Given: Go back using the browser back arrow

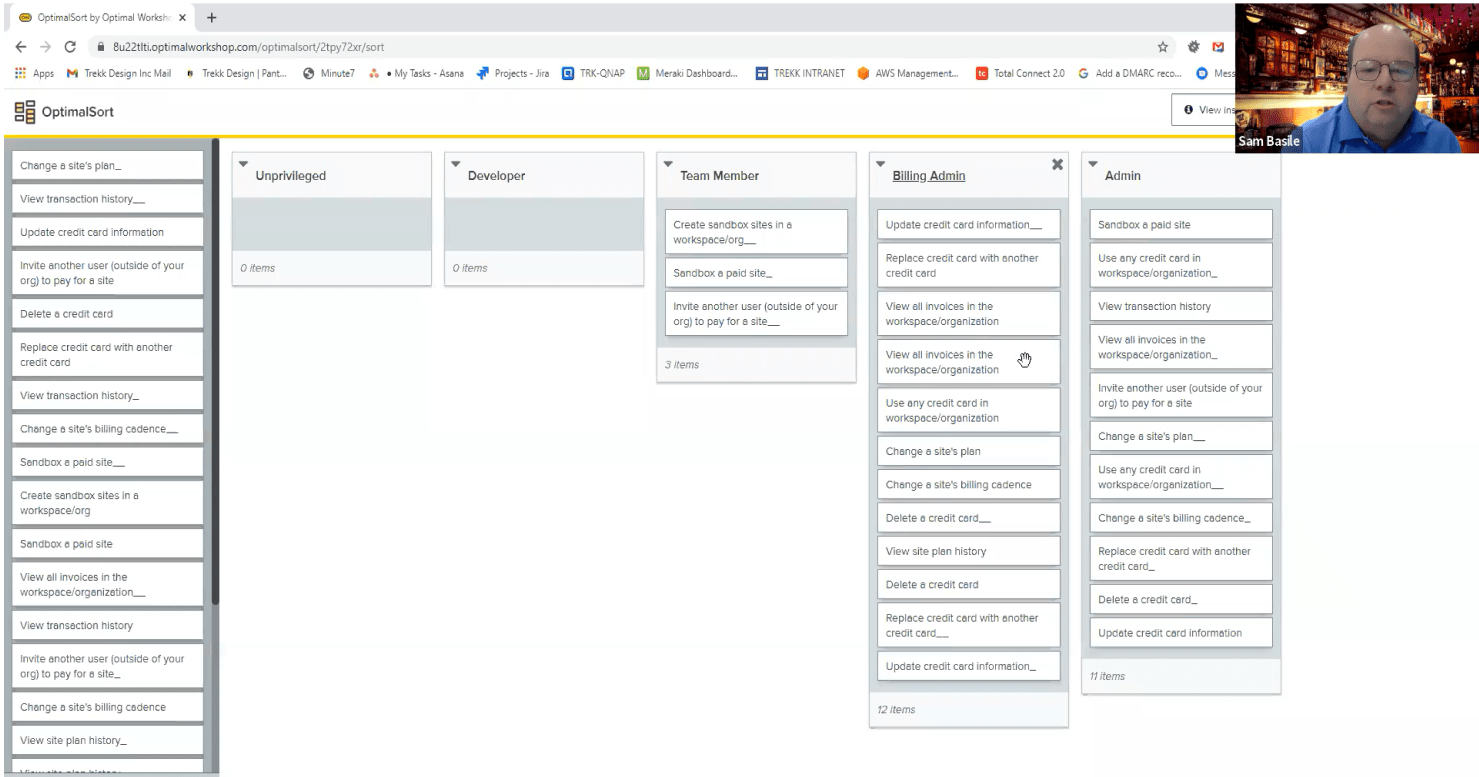Looking at the screenshot, I should coord(21,47).
